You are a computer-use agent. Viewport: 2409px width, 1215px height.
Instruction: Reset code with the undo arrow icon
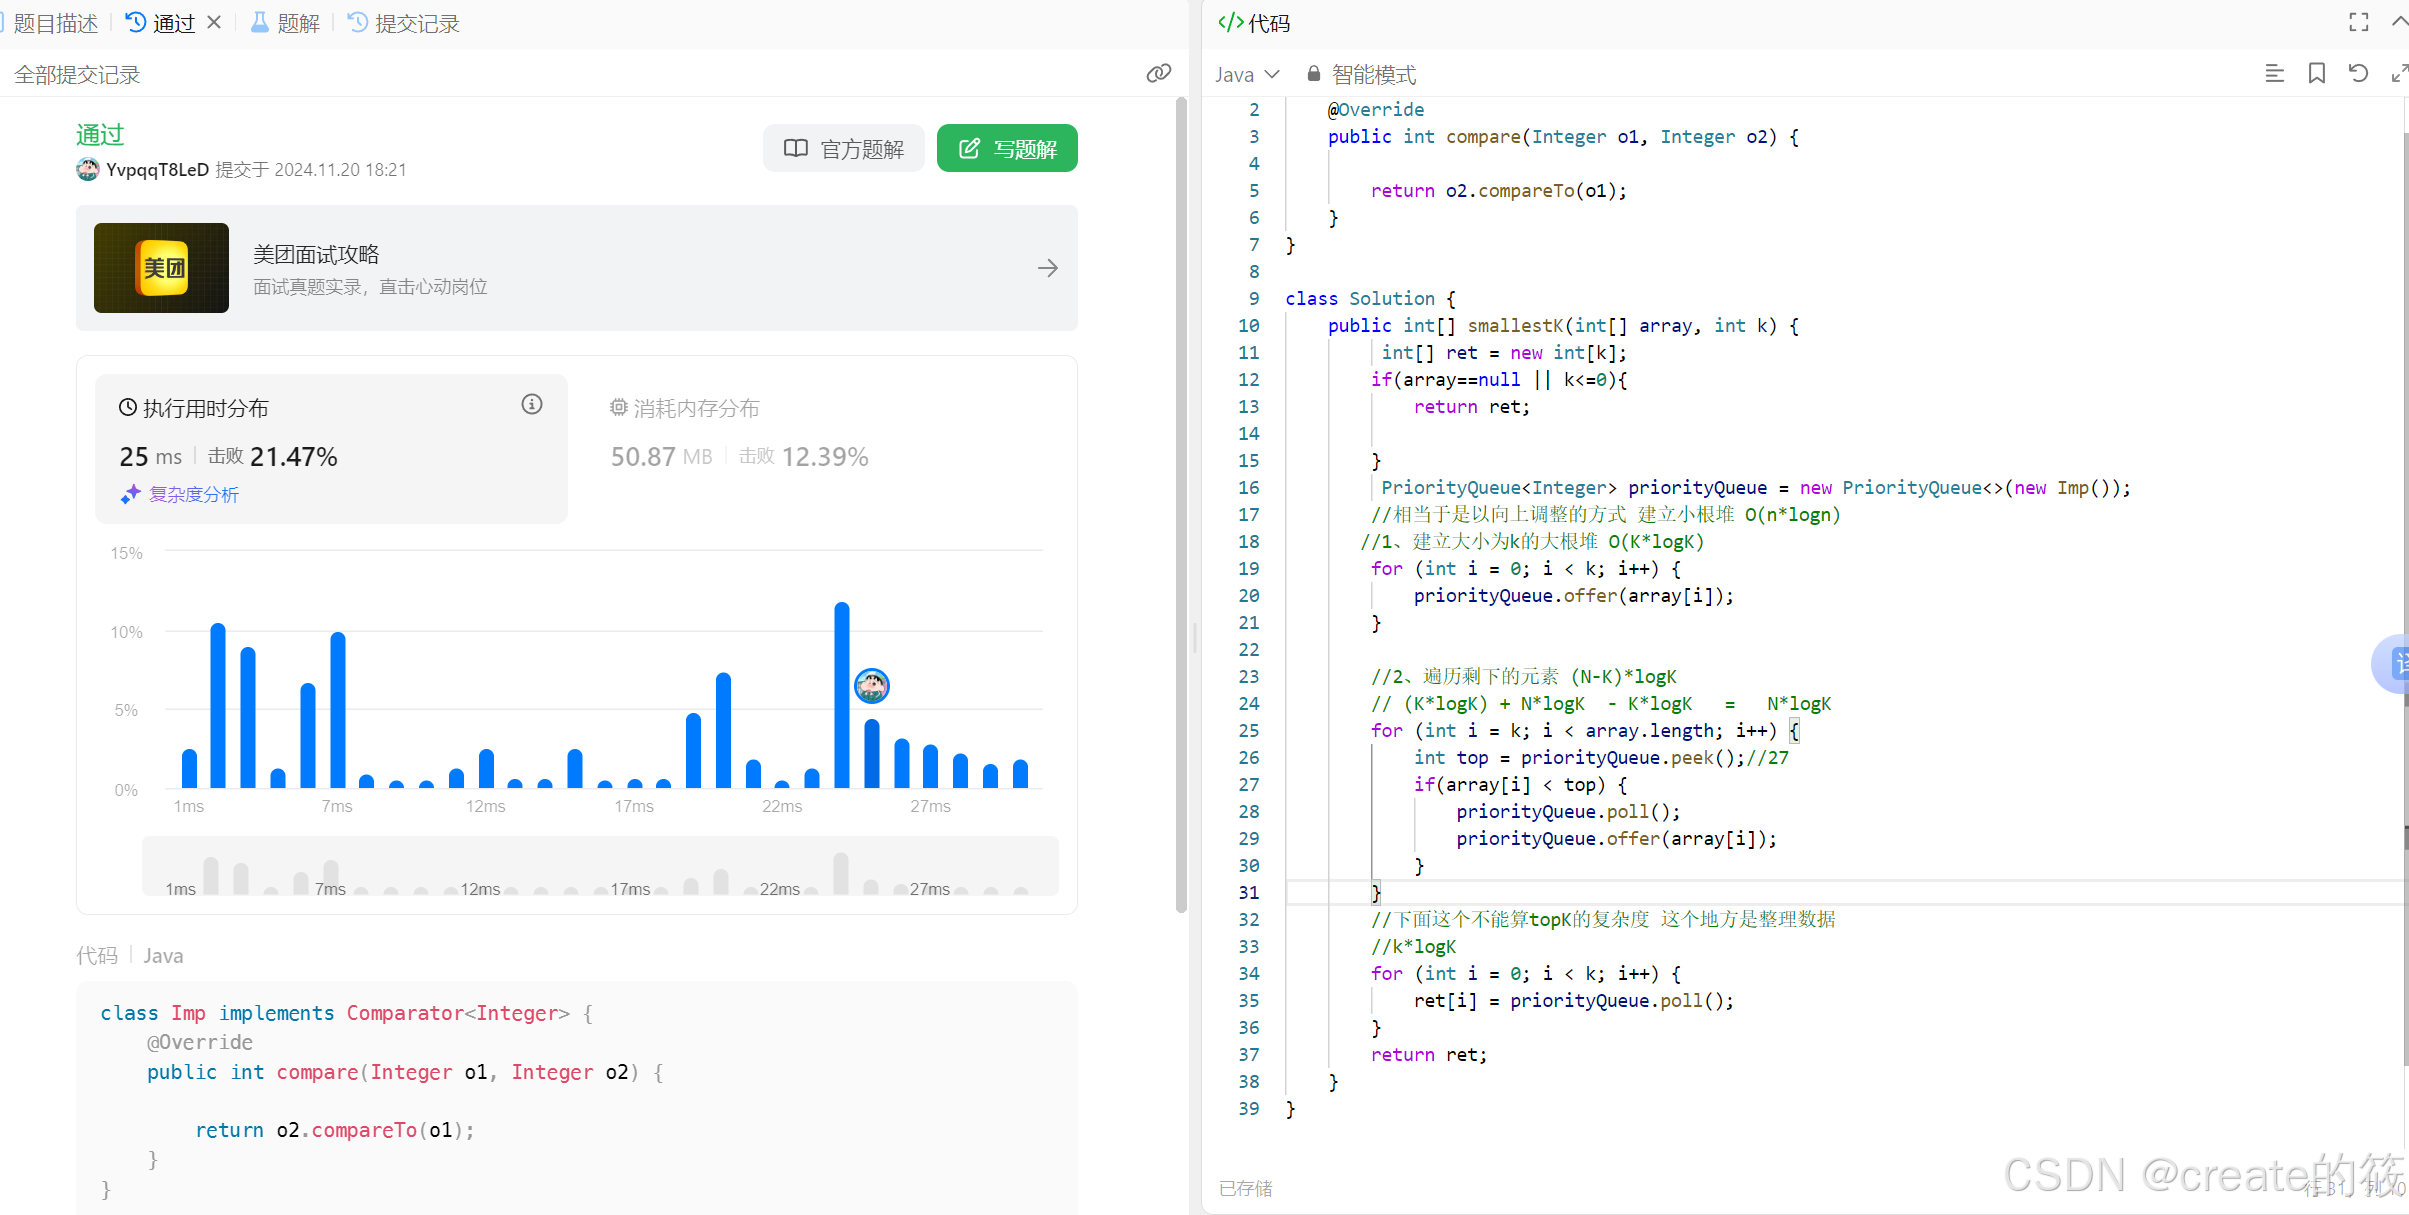coord(2358,73)
